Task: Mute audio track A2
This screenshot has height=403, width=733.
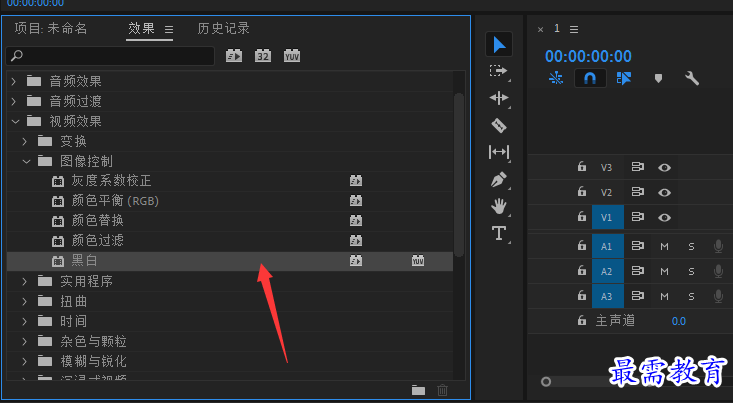Action: pos(664,271)
